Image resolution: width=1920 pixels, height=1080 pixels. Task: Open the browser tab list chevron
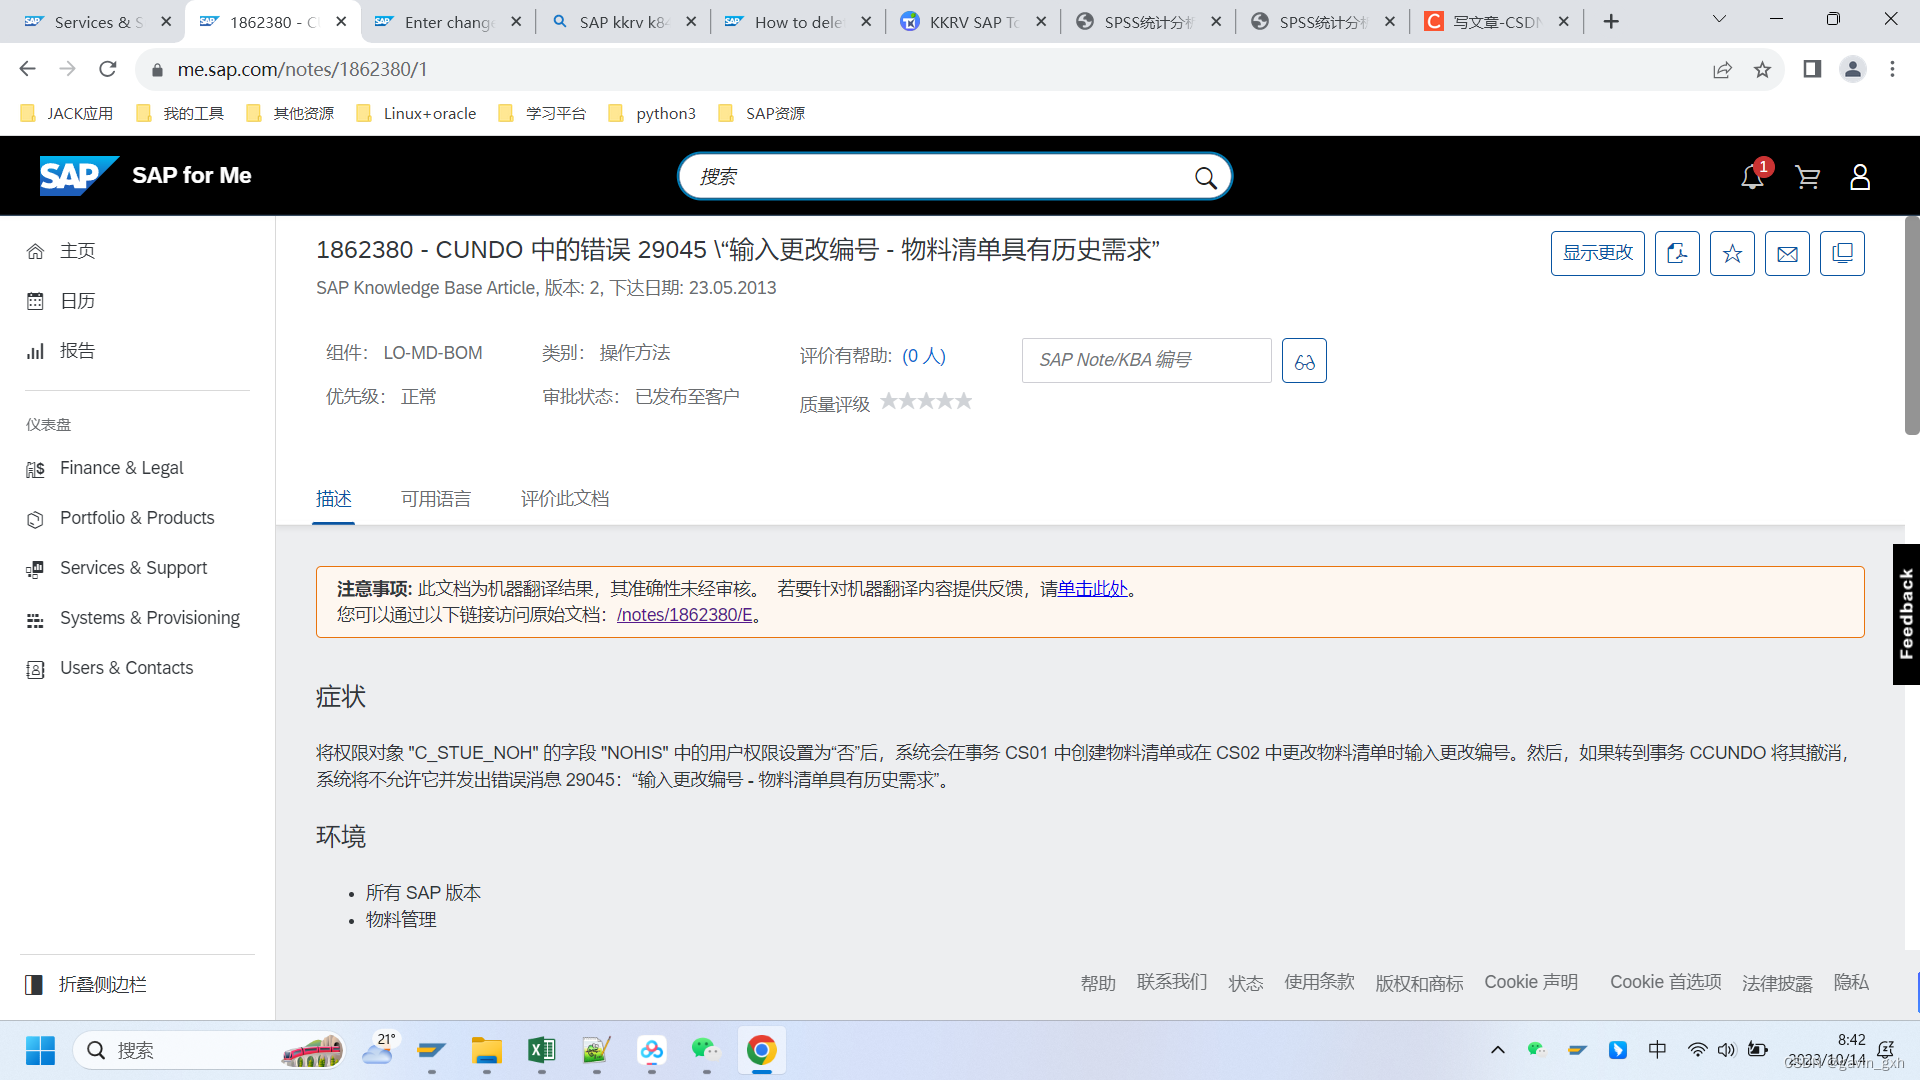(x=1719, y=21)
